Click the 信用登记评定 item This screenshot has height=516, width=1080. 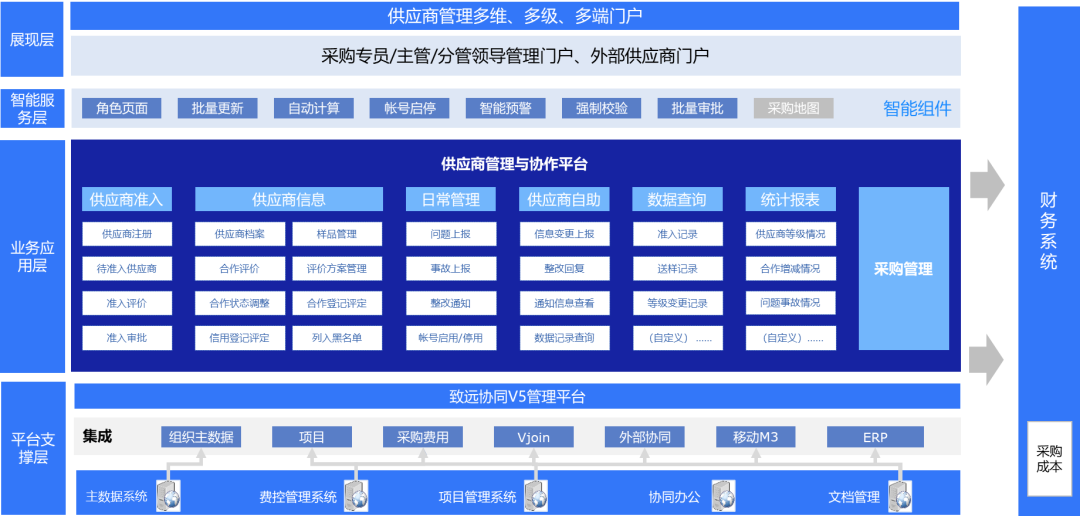(x=240, y=338)
